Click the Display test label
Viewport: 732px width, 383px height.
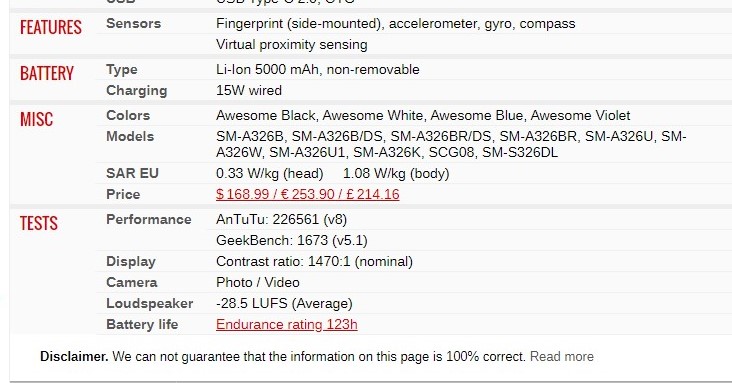click(131, 262)
